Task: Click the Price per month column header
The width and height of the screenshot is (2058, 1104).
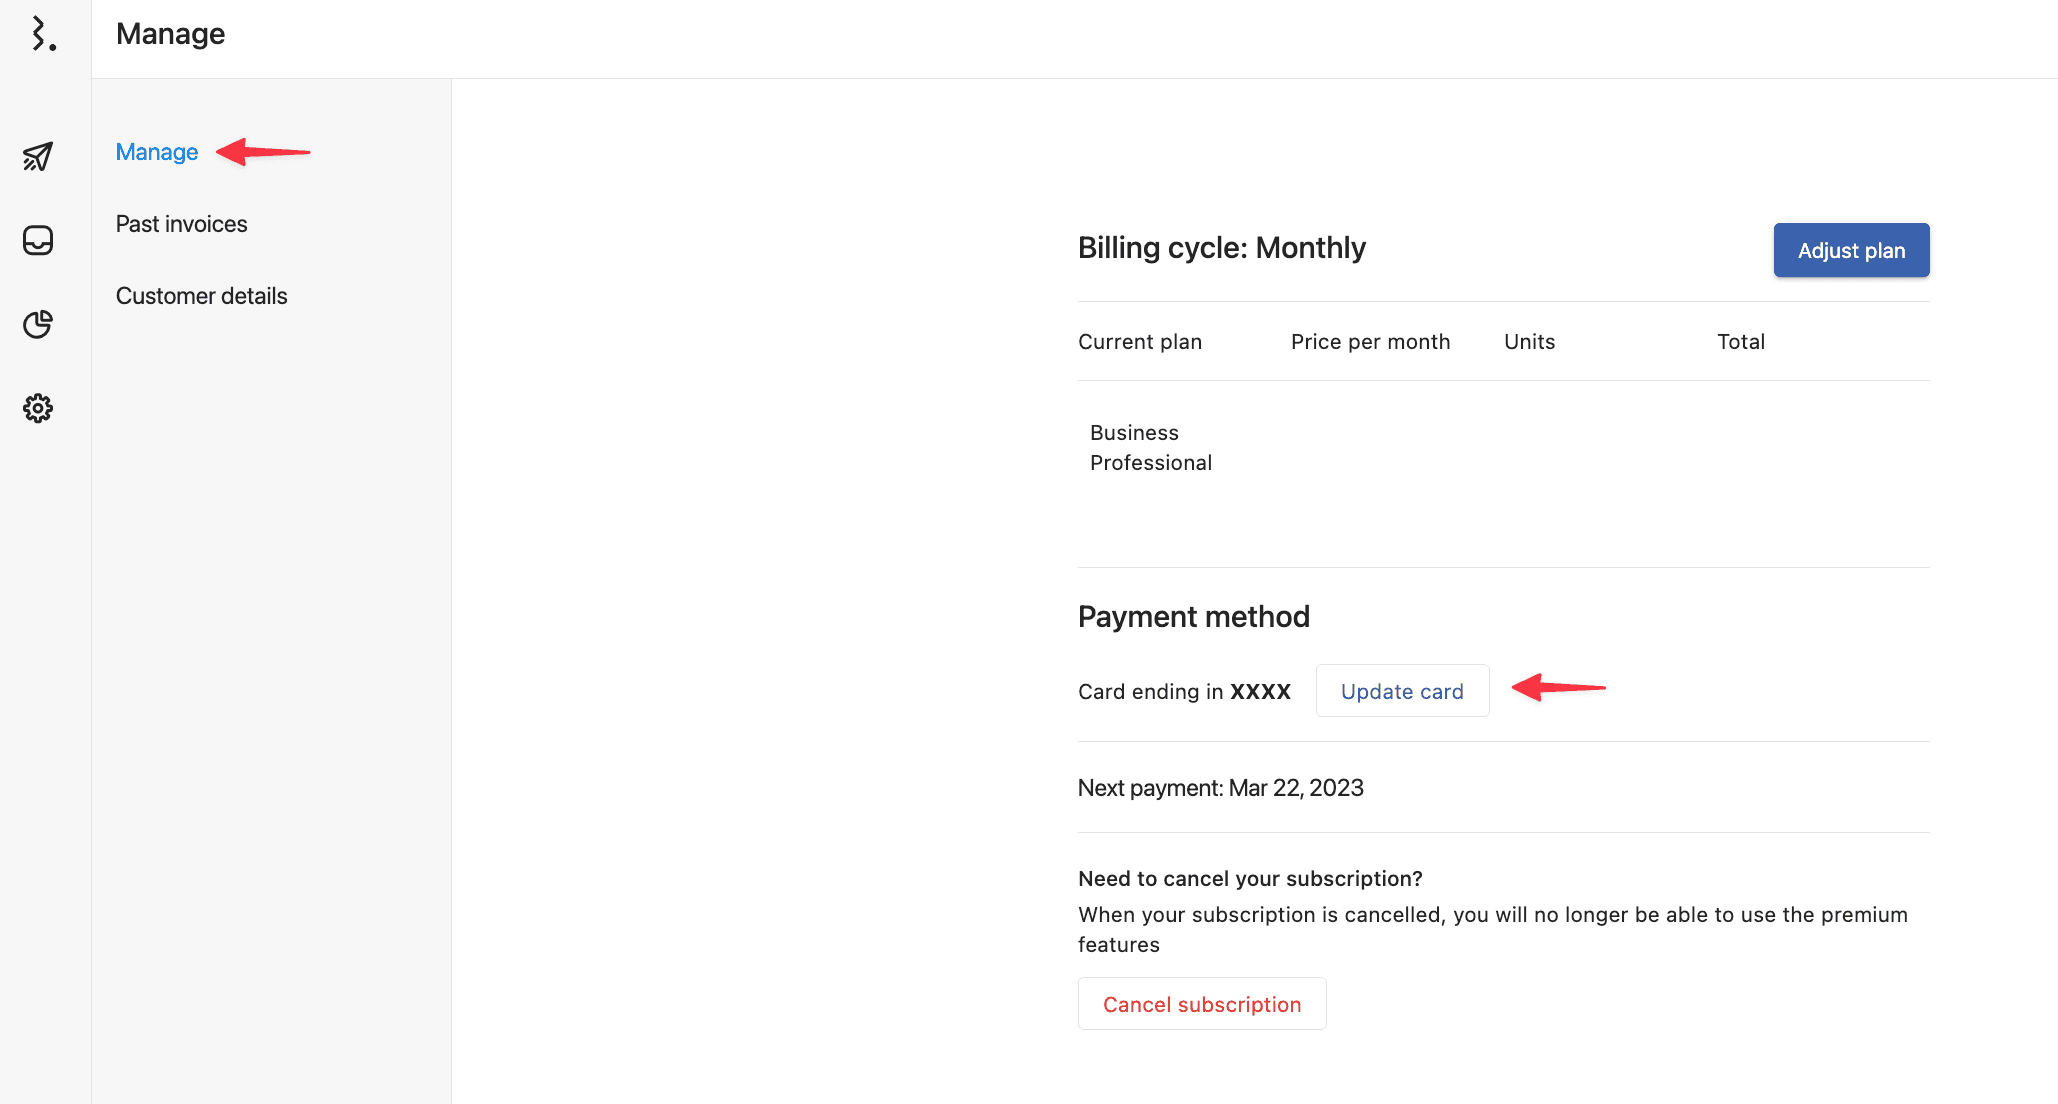Action: [1370, 342]
